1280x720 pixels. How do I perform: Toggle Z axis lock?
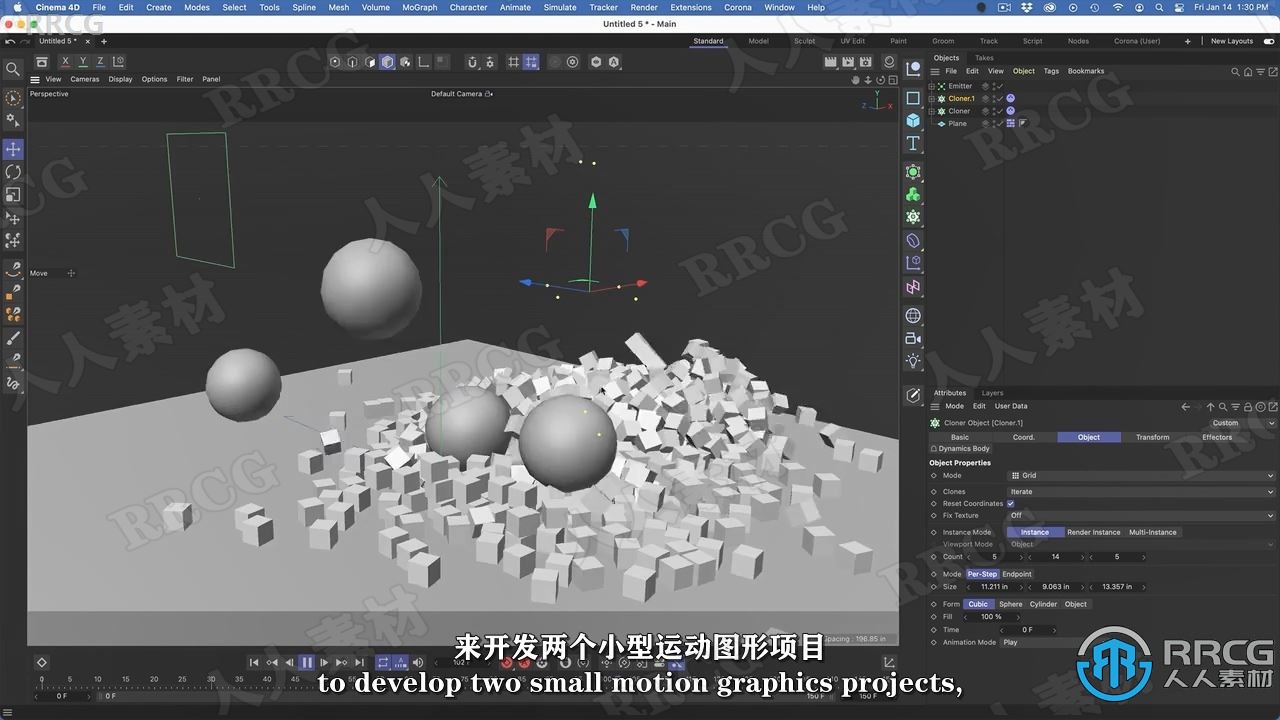tap(100, 62)
